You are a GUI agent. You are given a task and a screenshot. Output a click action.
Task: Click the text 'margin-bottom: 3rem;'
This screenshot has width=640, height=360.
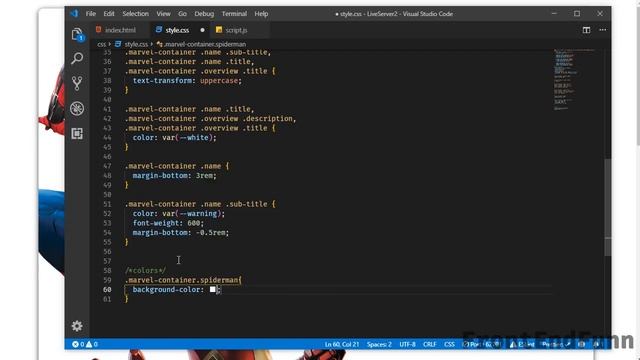tap(174, 176)
